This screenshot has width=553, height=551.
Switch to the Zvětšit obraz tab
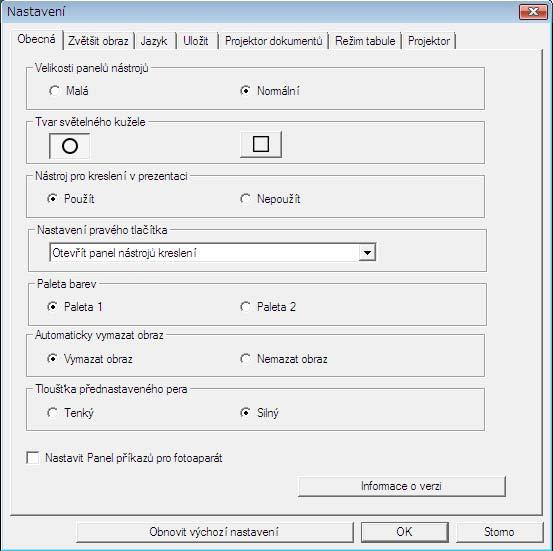(x=98, y=41)
